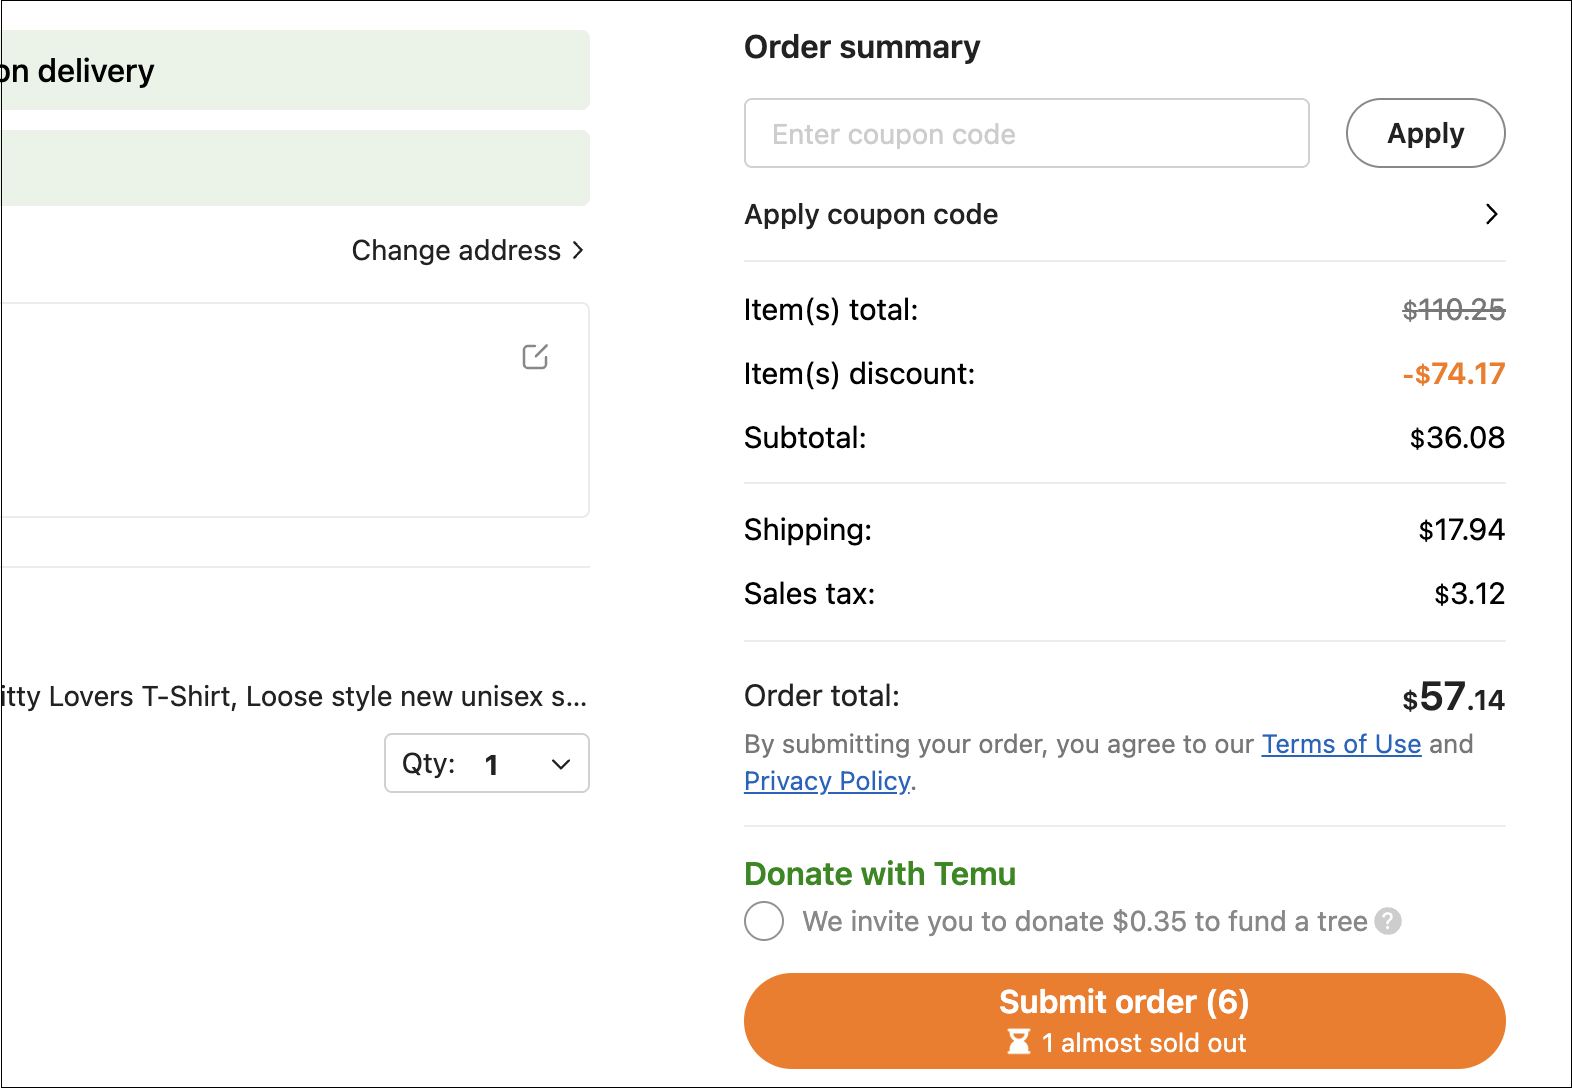Open the Privacy Policy link
This screenshot has height=1091, width=1572.
pos(826,781)
